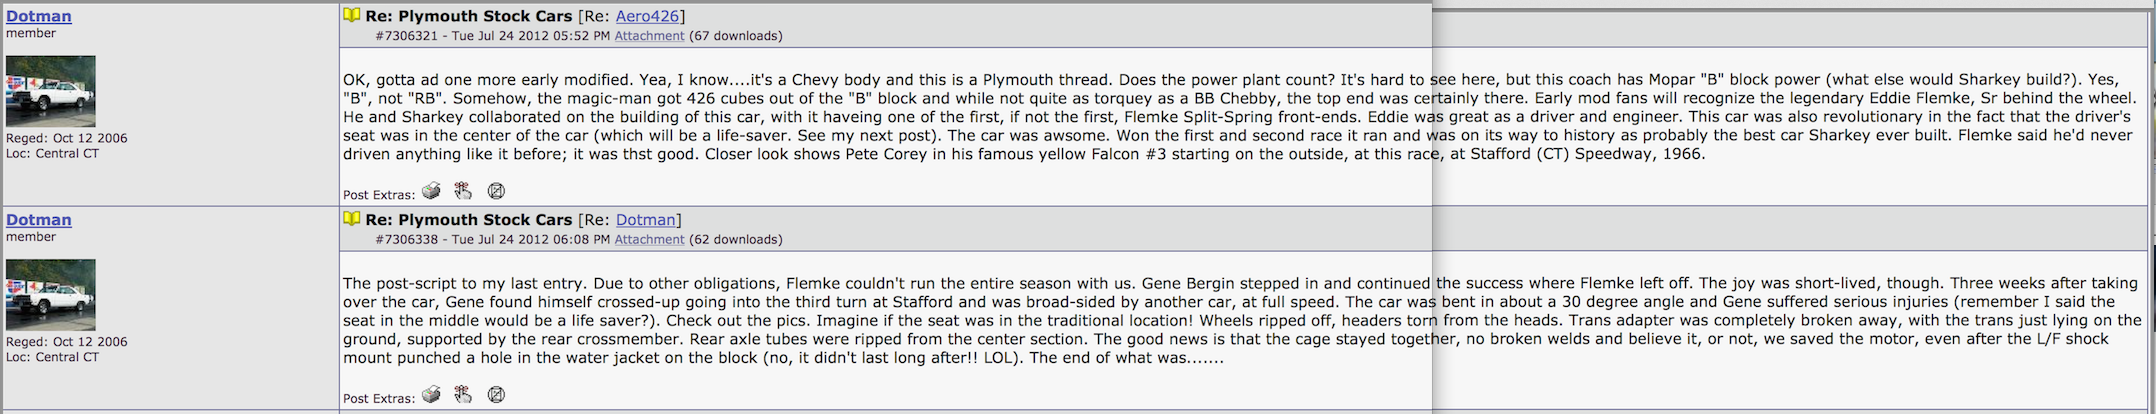
Task: Click the notify moderator icon in second post
Action: point(496,395)
